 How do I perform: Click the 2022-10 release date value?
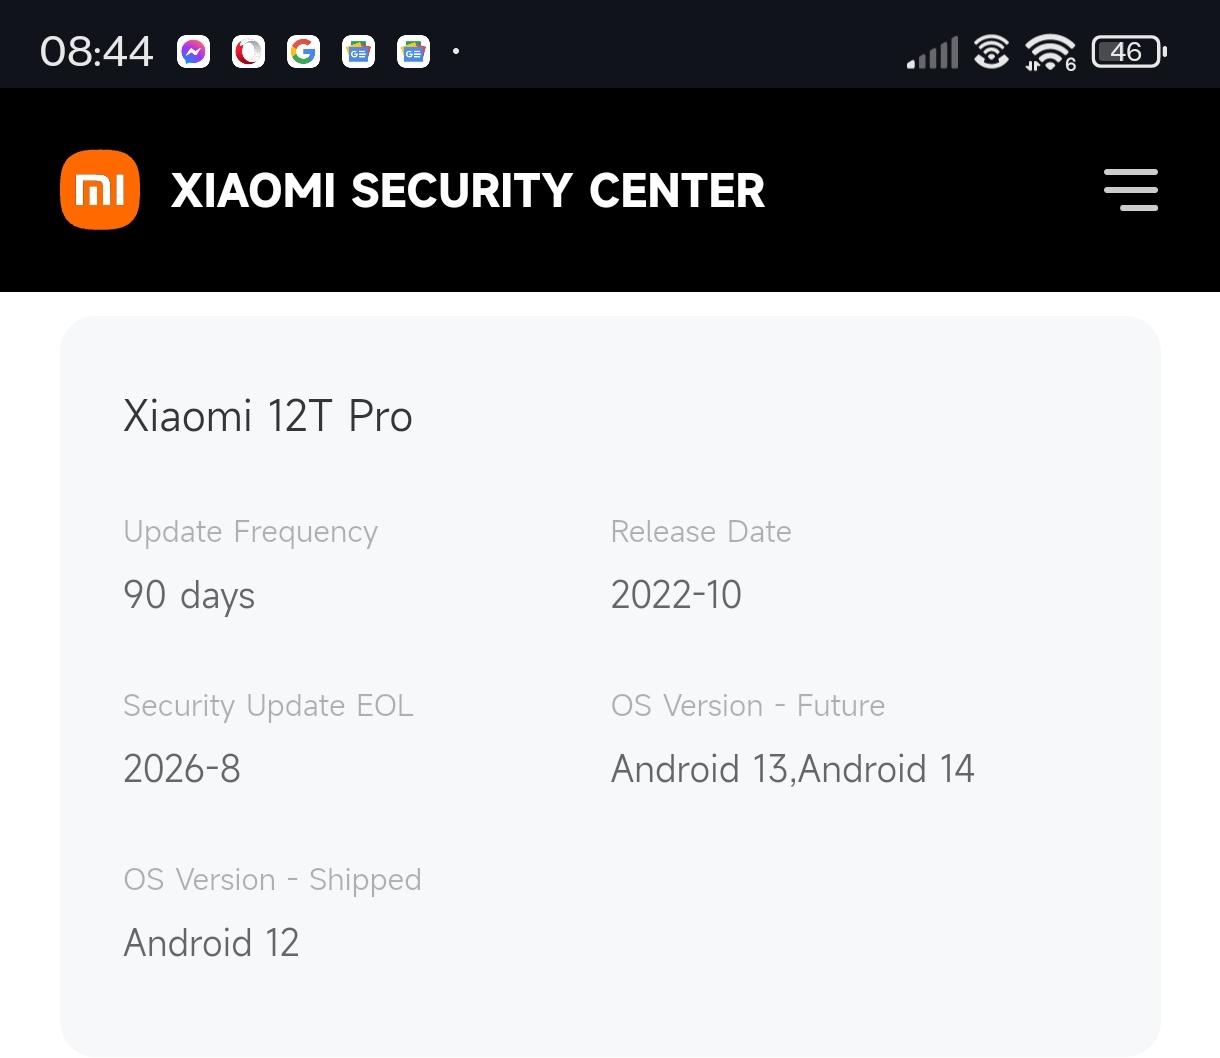676,595
